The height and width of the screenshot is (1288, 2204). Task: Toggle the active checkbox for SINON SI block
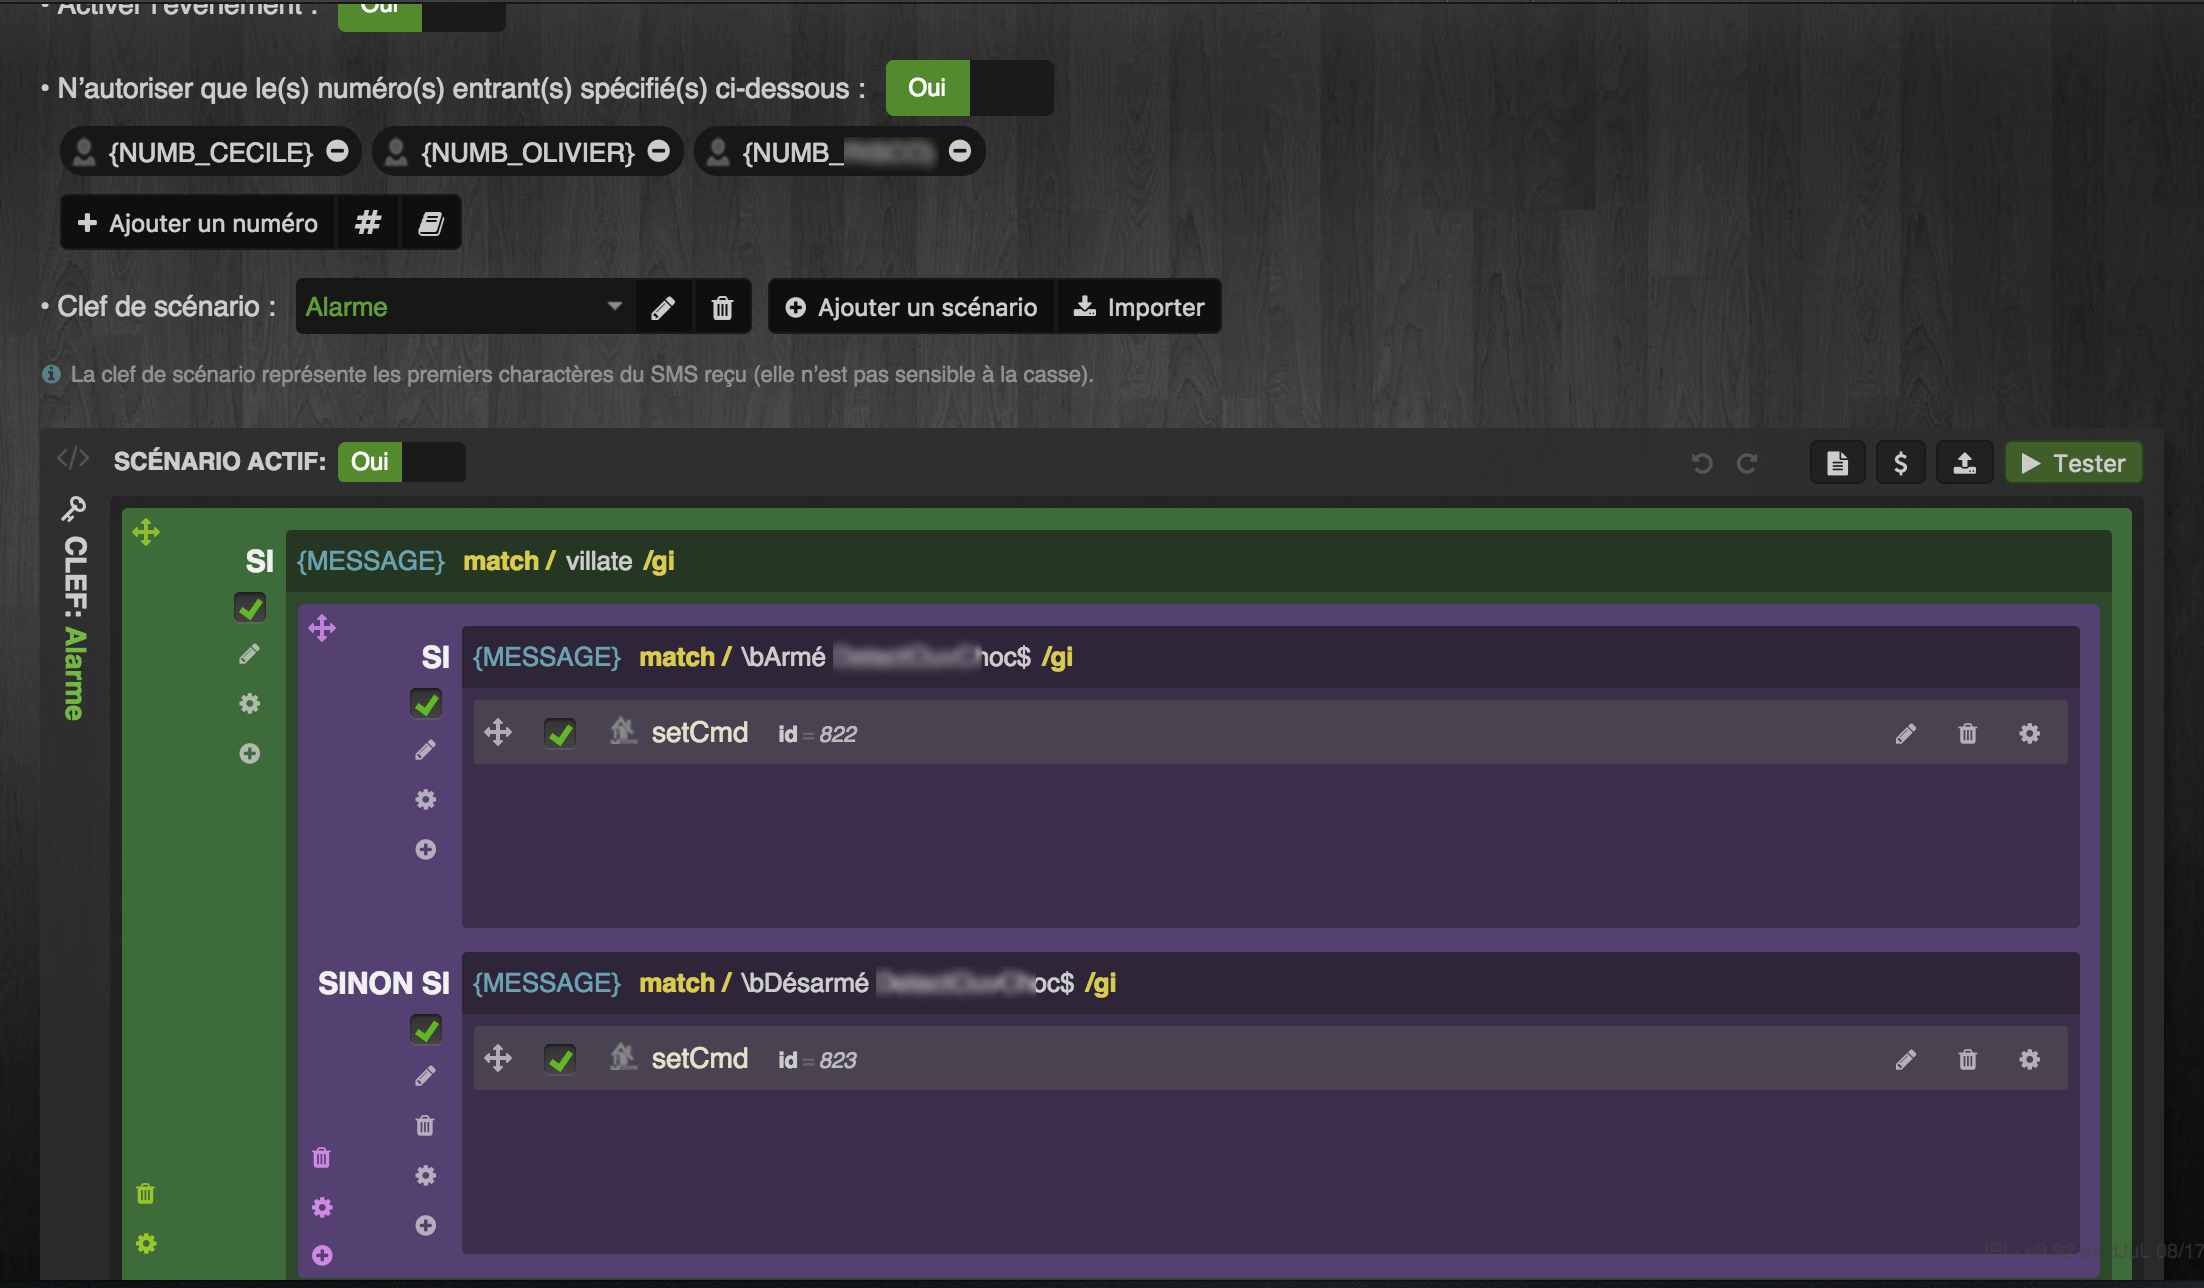click(425, 1029)
